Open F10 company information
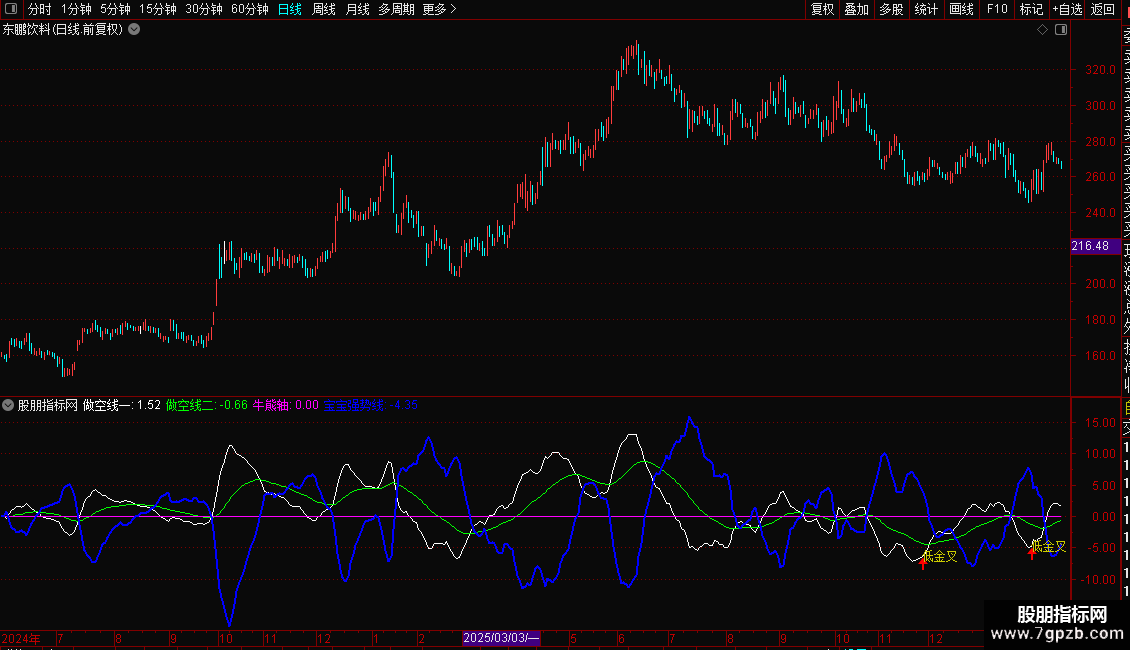The image size is (1130, 650). 997,9
